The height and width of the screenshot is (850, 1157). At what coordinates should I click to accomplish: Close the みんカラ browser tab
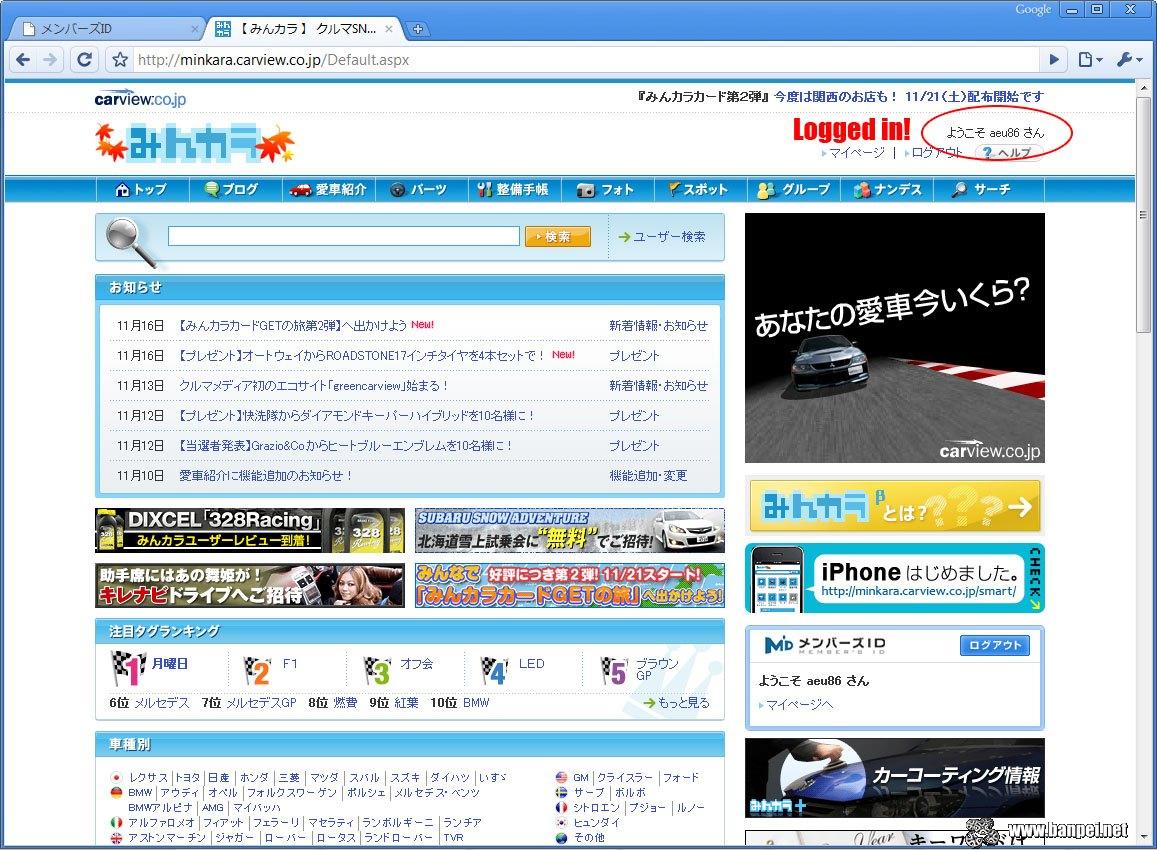point(389,29)
